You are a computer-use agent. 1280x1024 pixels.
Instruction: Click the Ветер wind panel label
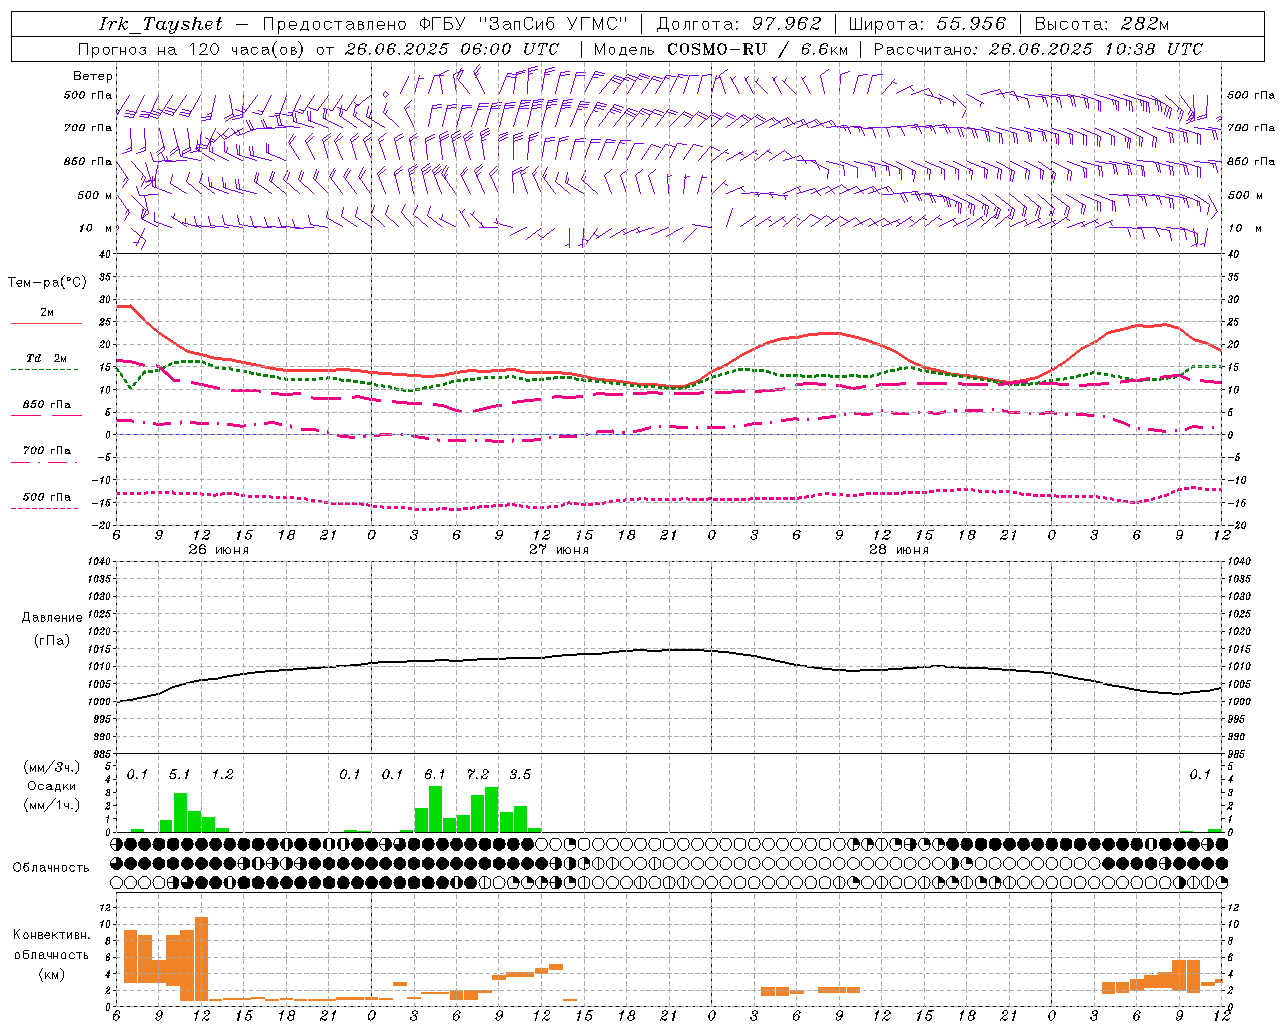tap(92, 76)
